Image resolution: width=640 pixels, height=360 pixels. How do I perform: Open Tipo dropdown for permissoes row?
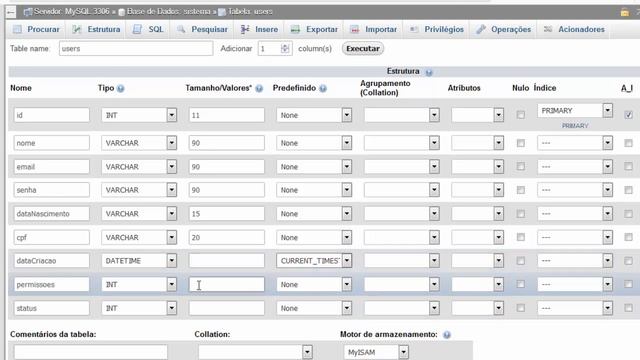tap(139, 284)
